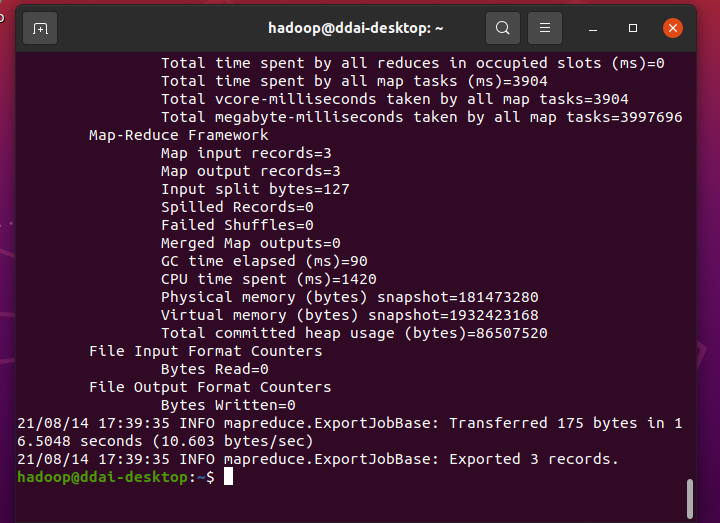Click the File Output Format Counters heading
The image size is (720, 523).
[x=210, y=387]
